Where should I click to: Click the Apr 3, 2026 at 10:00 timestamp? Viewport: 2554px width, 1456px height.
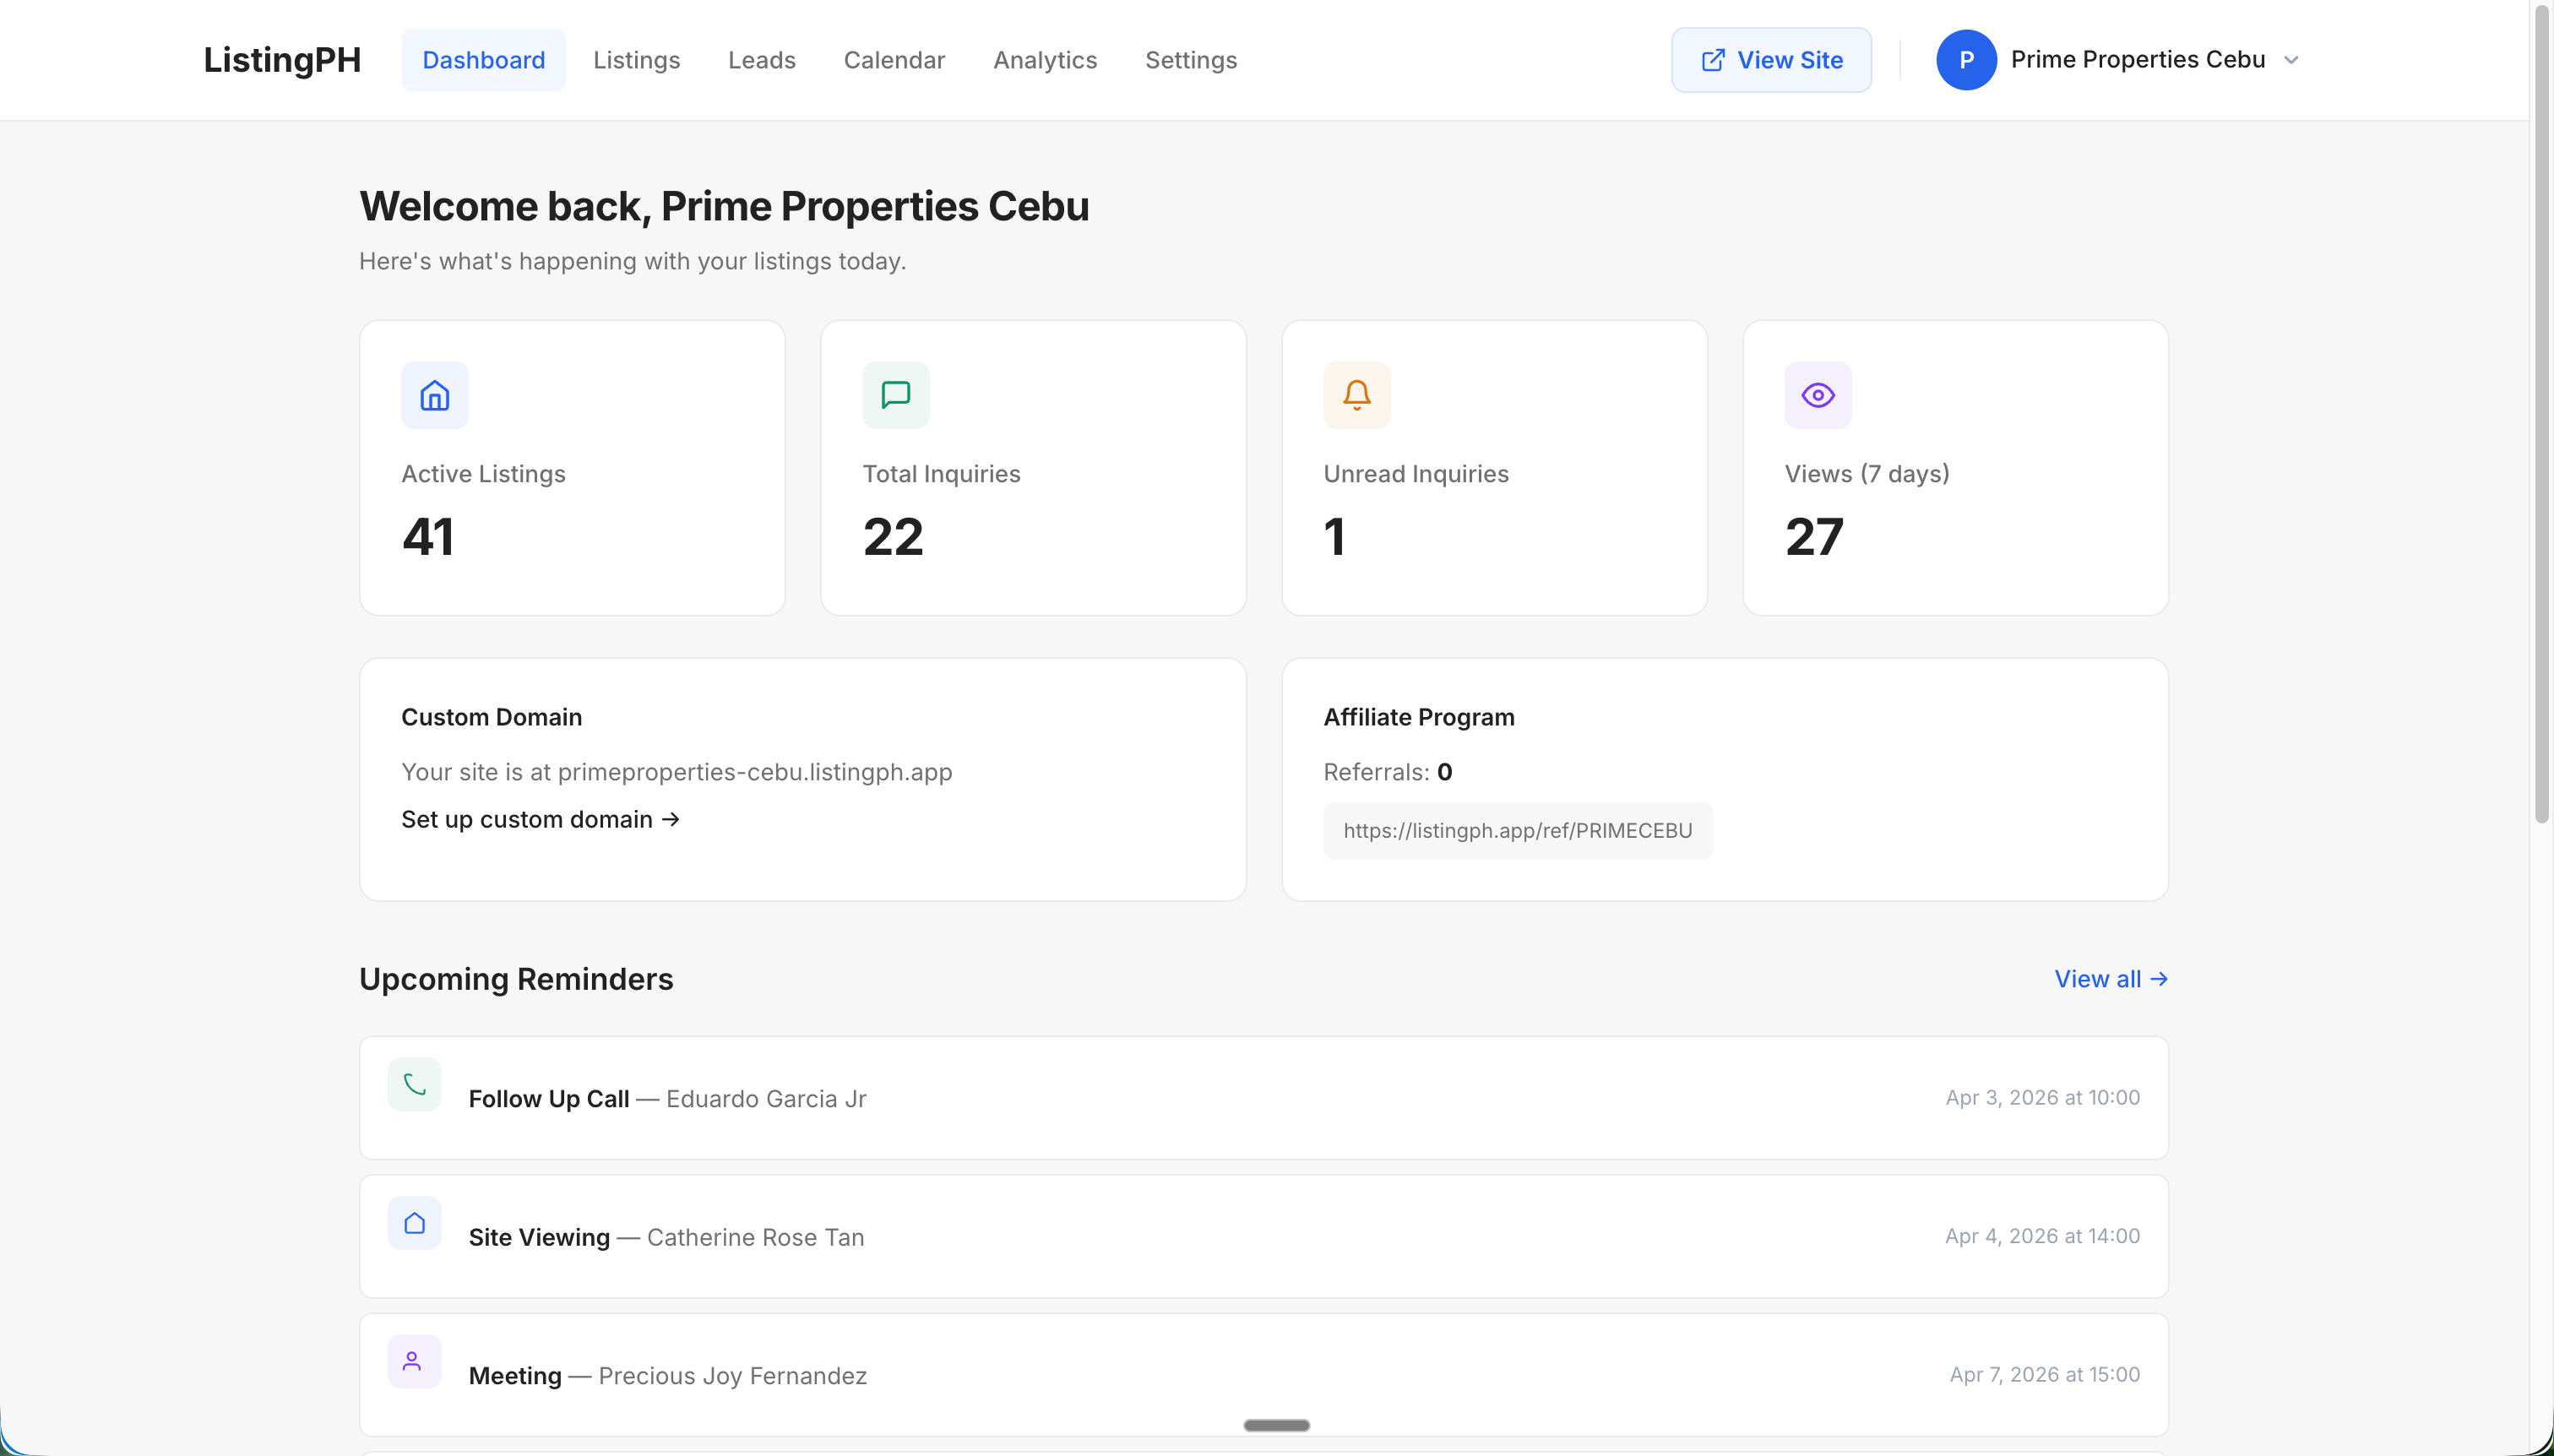(x=2042, y=1097)
